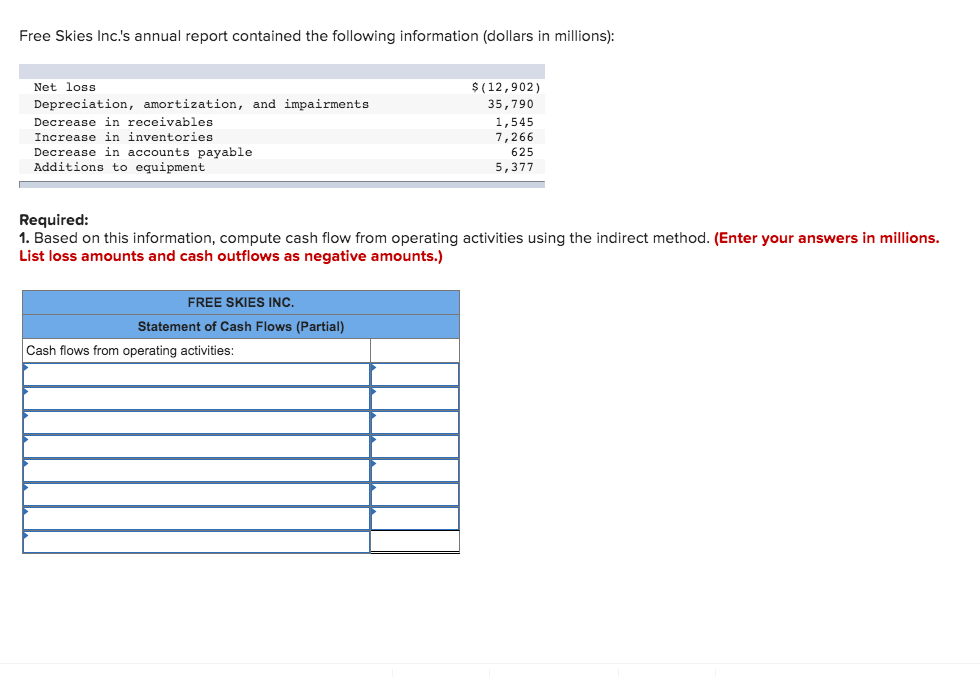Open fourth row description dropdown in statement
This screenshot has height=677, width=980.
tap(196, 446)
